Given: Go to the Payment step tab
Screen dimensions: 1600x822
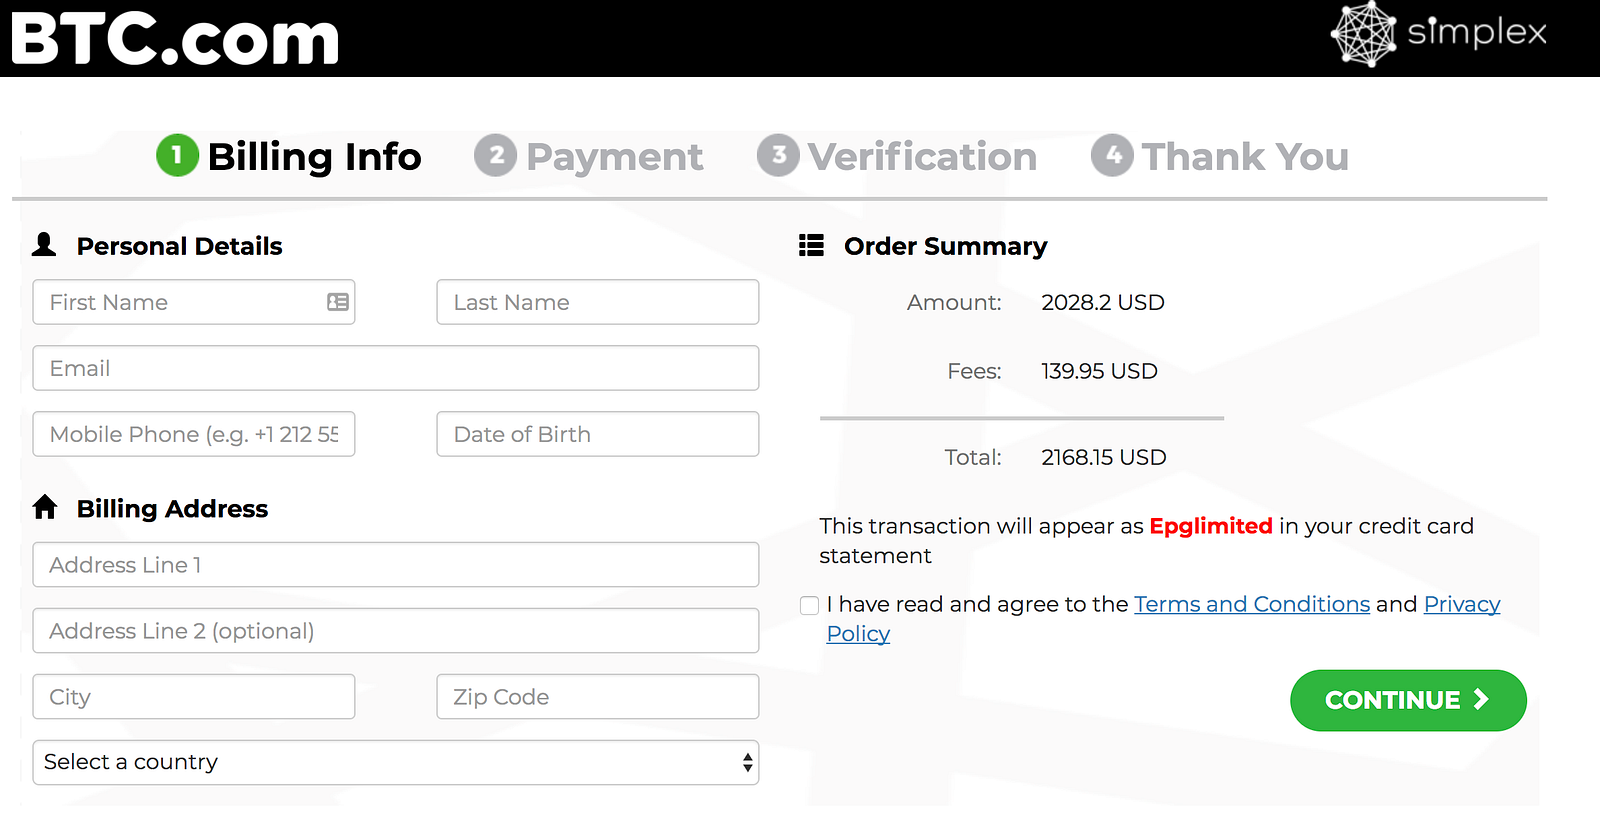Looking at the screenshot, I should pyautogui.click(x=589, y=157).
